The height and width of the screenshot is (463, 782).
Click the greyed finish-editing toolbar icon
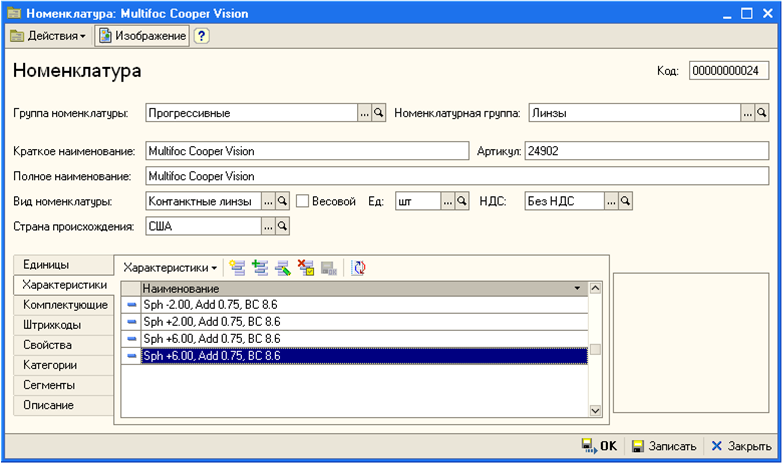click(329, 268)
